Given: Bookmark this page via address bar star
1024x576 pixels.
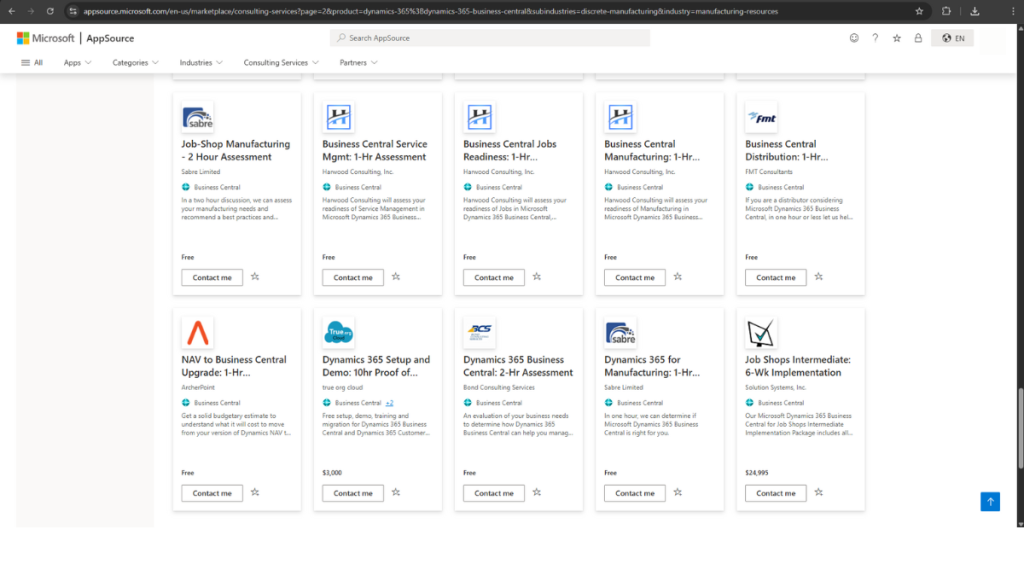Looking at the screenshot, I should (920, 11).
